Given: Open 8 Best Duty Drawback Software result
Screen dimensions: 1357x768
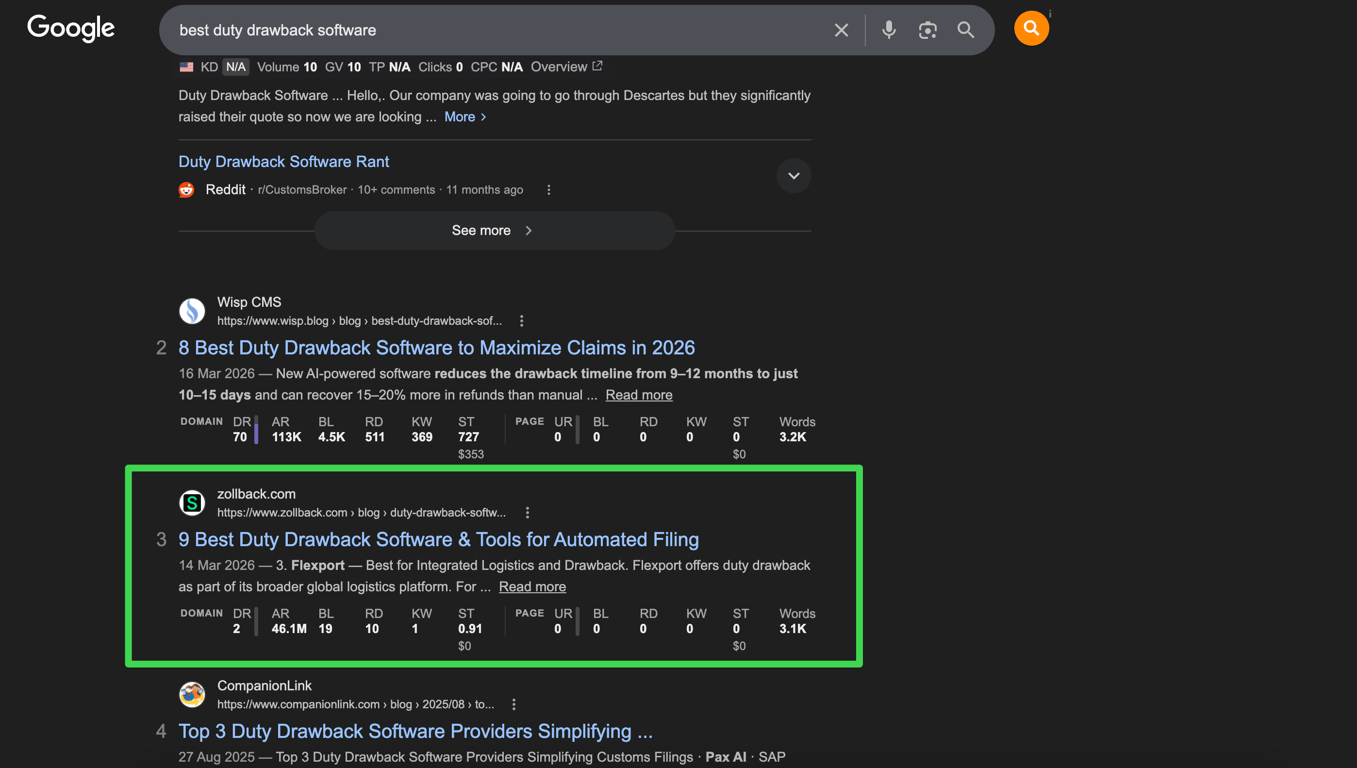Looking at the screenshot, I should pyautogui.click(x=437, y=348).
